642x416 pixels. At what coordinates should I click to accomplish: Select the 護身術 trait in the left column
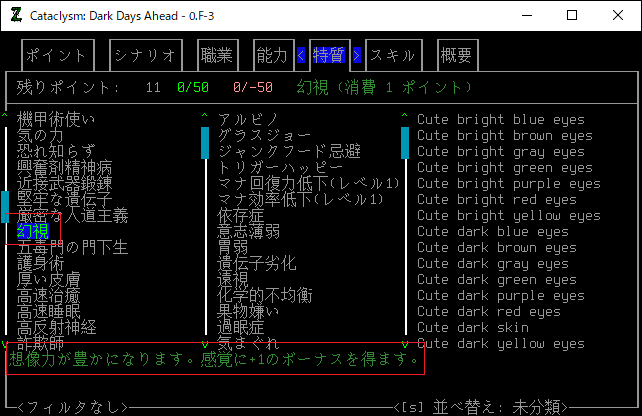(x=41, y=263)
